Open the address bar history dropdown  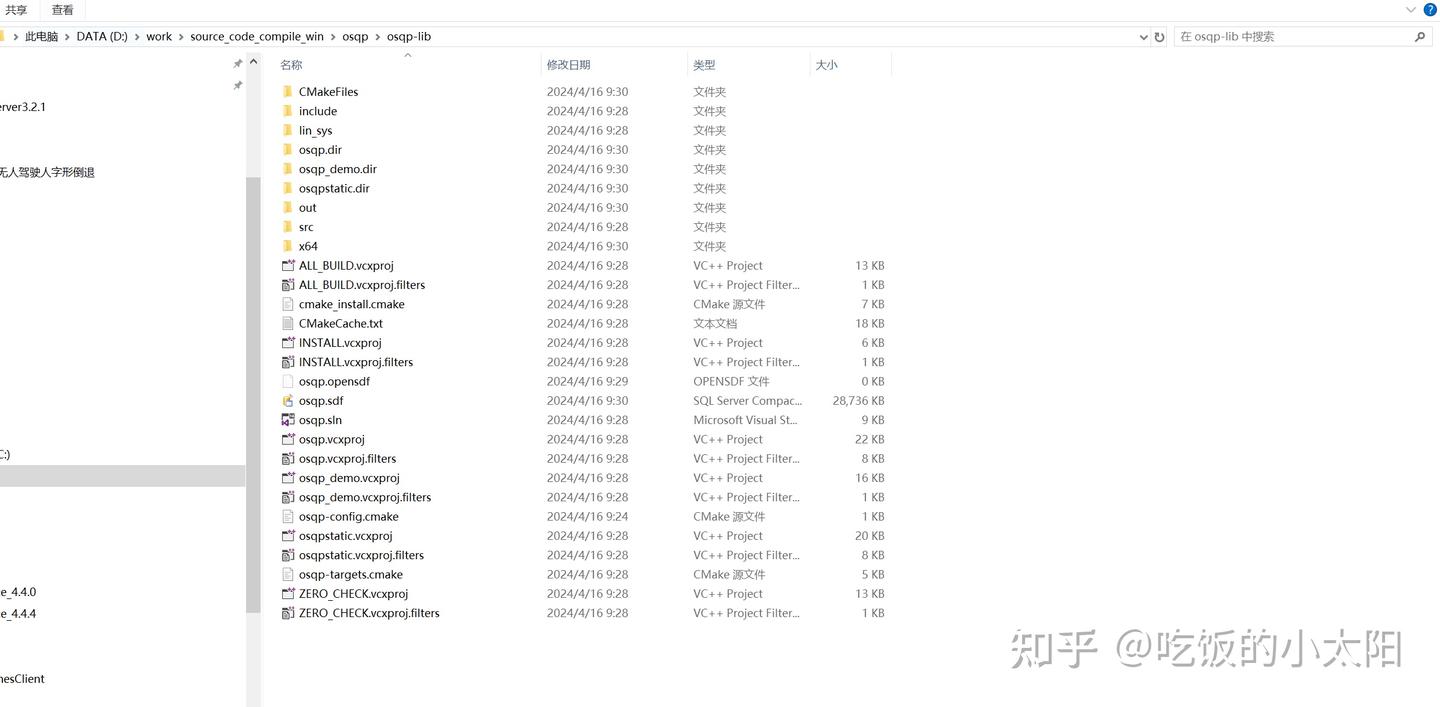point(1143,36)
